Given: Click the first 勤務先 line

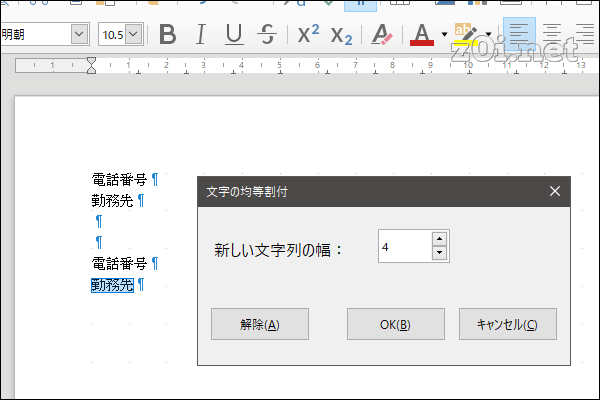Looking at the screenshot, I should pos(112,201).
